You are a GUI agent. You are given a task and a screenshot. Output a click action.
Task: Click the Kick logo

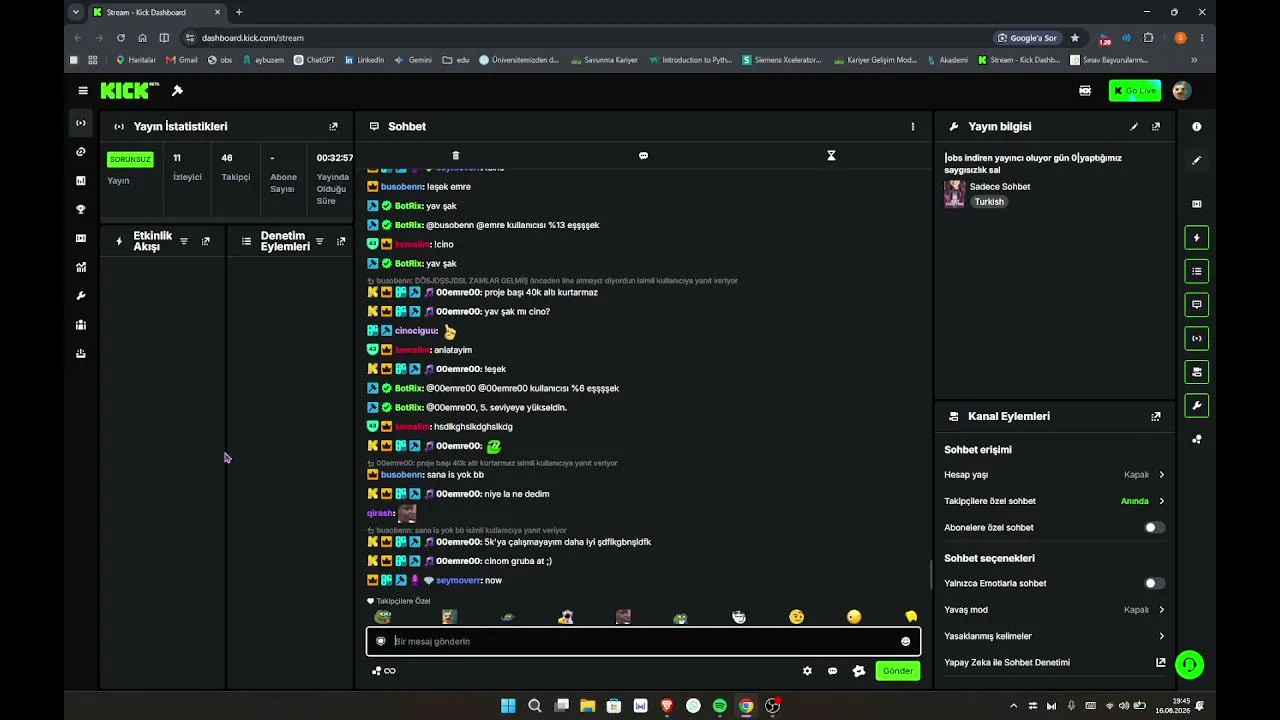(129, 91)
